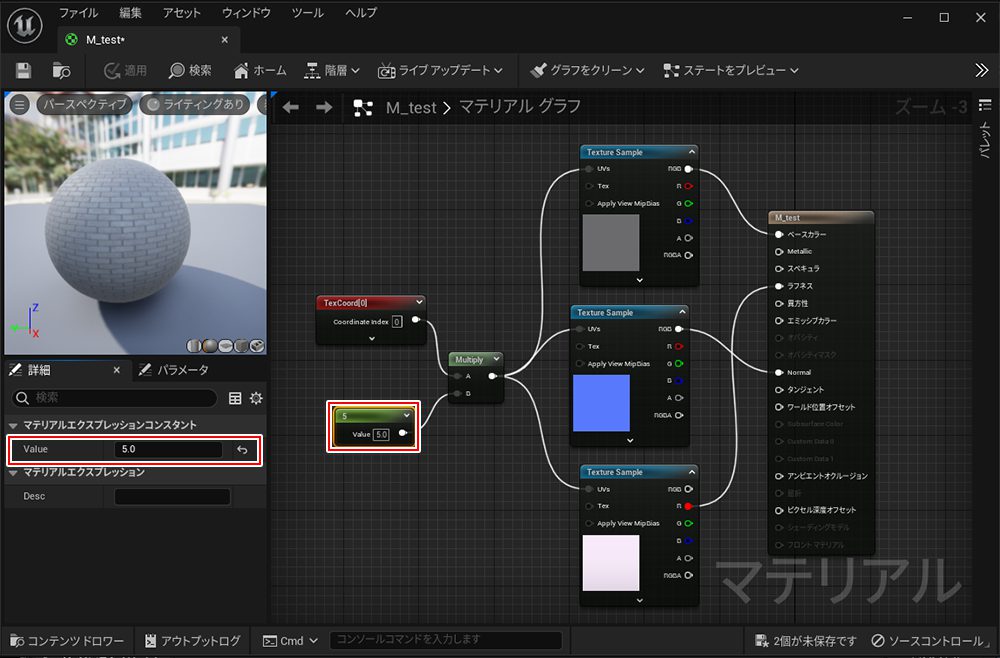Open the Clean Graph dropdown arrow
Viewport: 1000px width, 658px height.
(640, 71)
